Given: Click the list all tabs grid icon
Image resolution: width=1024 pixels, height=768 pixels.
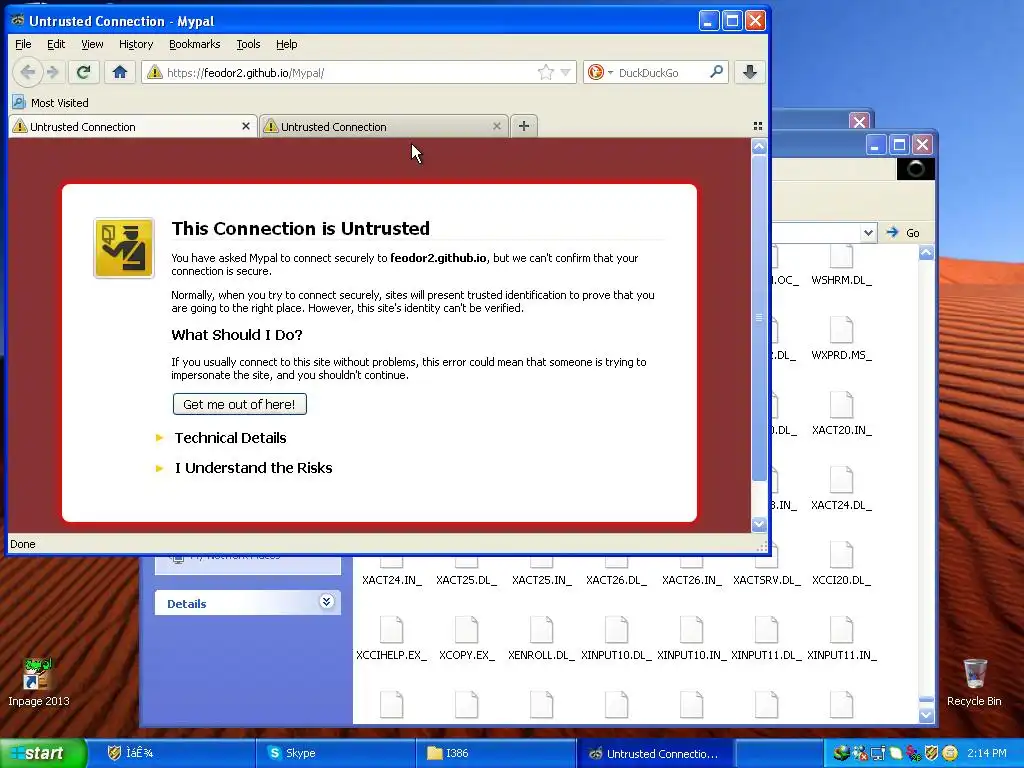Looking at the screenshot, I should tap(758, 126).
